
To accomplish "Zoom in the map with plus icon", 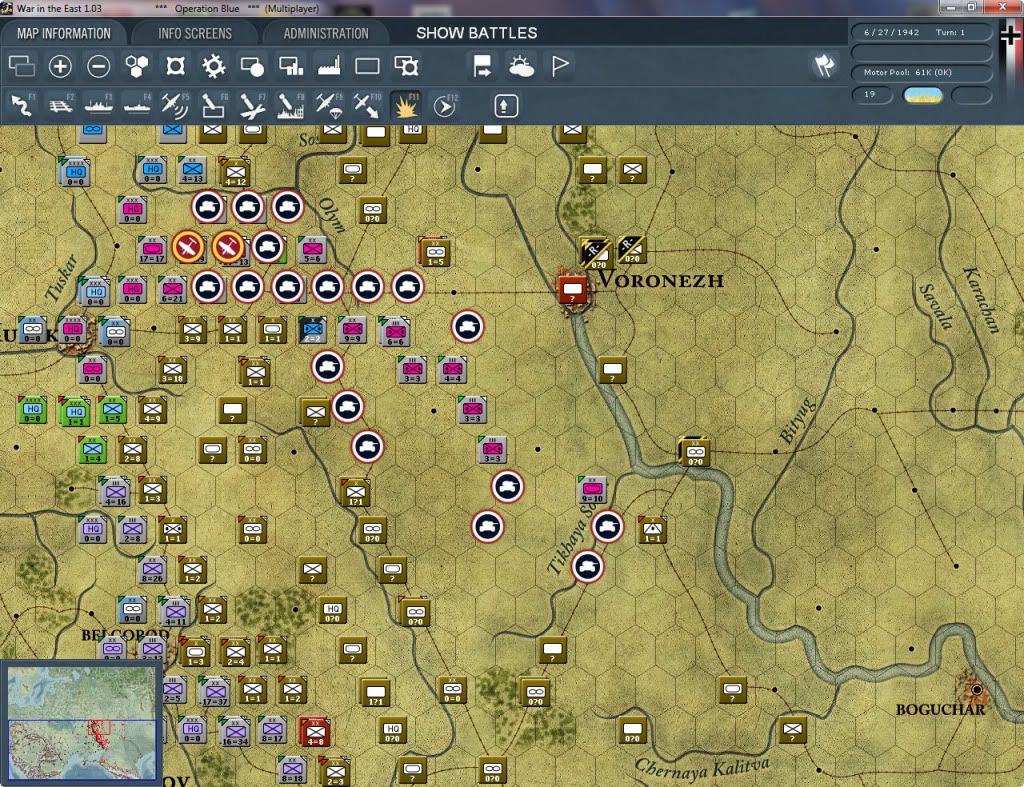I will coord(60,66).
